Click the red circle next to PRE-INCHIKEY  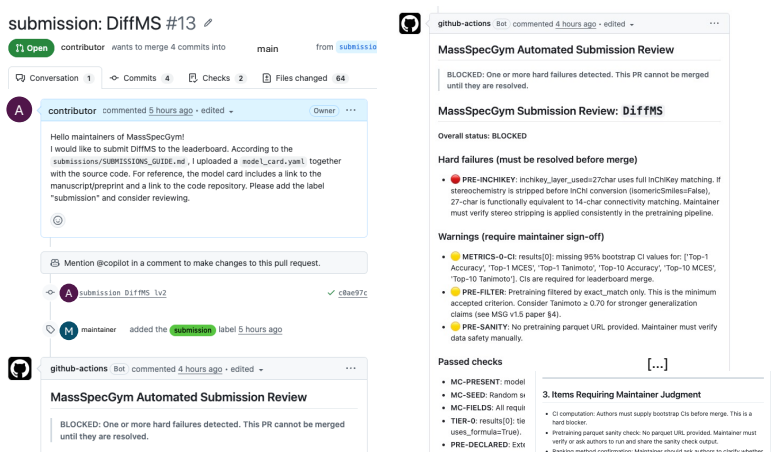pos(455,179)
